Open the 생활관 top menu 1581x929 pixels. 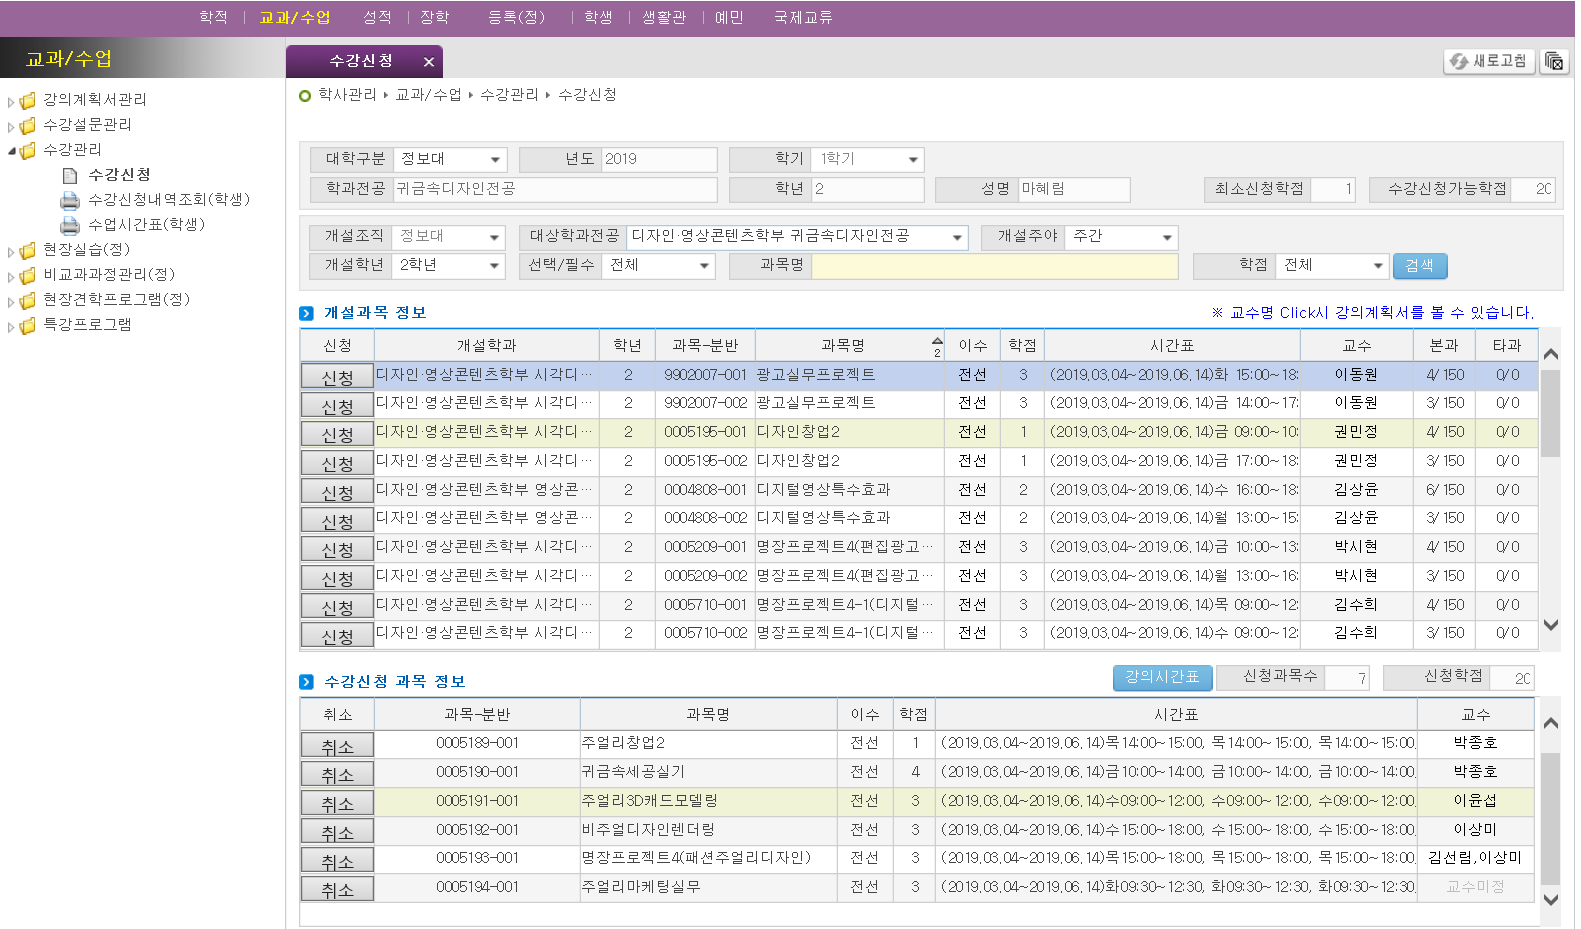pyautogui.click(x=664, y=17)
